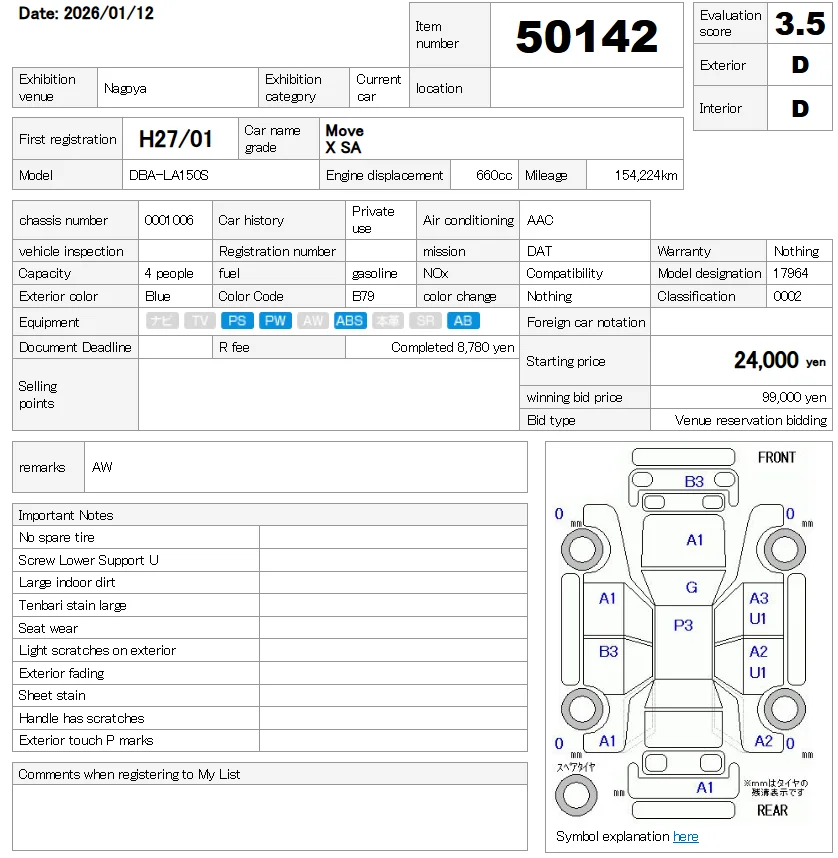
Task: Click the P3 roof mark on diagram
Action: pos(683,625)
